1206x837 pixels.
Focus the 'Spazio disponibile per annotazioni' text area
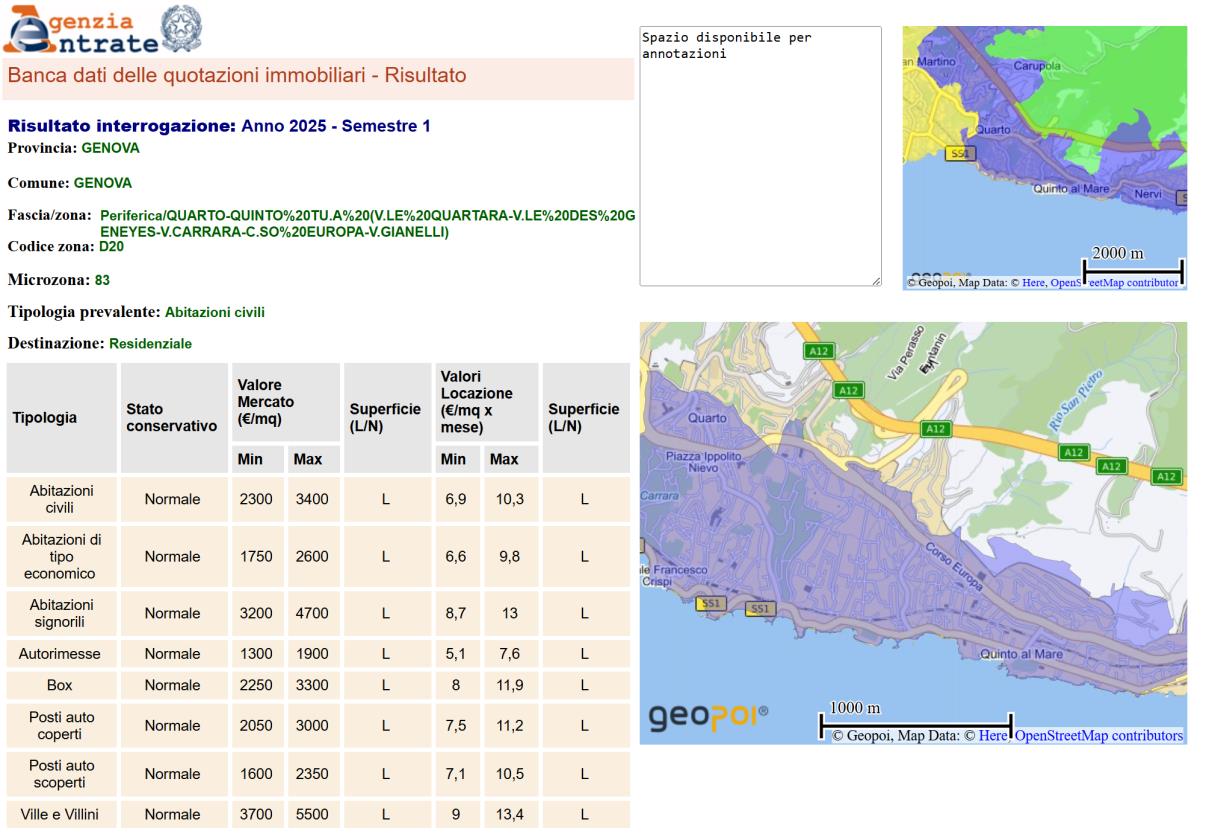[760, 156]
